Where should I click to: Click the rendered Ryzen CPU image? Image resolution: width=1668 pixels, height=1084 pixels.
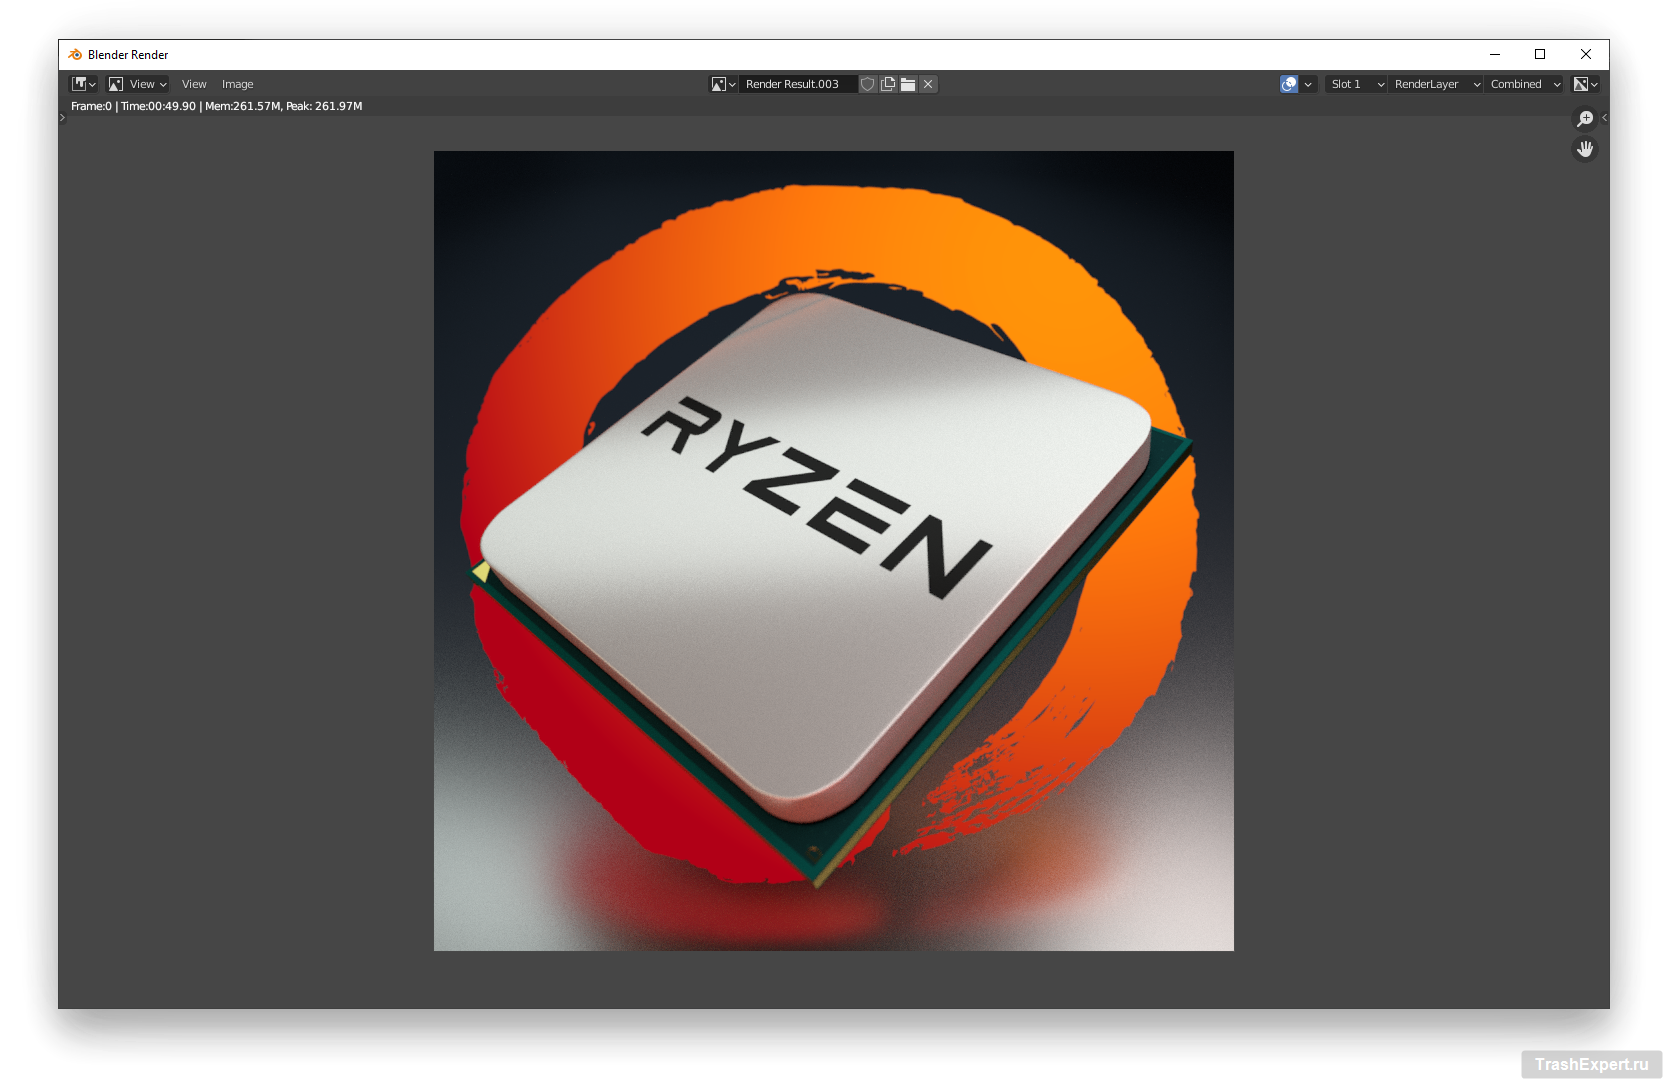834,551
